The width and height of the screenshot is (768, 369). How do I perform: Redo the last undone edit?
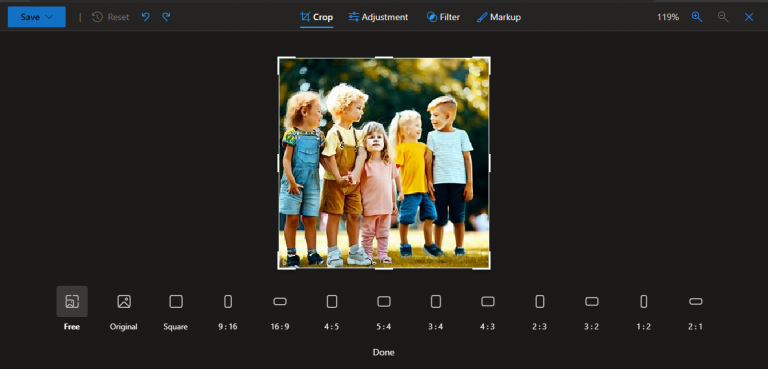(166, 17)
